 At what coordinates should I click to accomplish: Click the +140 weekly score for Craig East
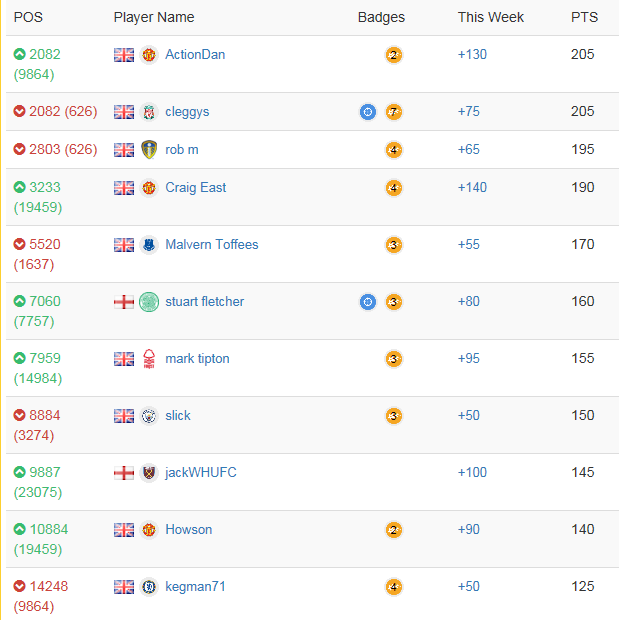[475, 188]
